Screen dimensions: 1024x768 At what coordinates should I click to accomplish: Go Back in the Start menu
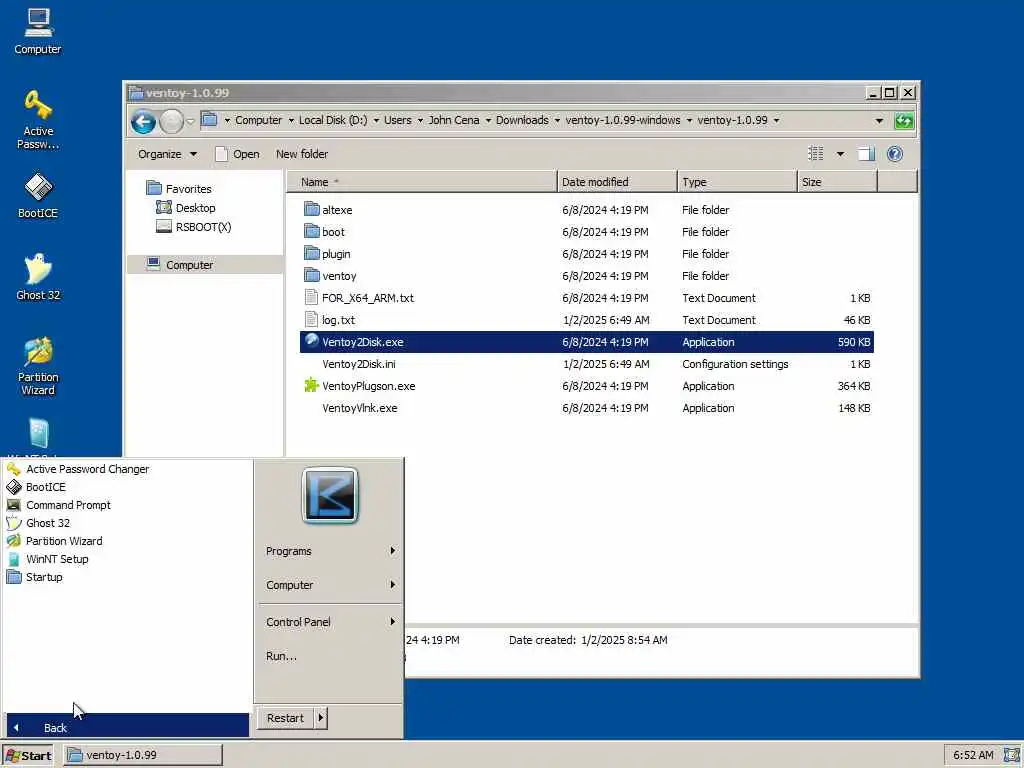pyautogui.click(x=127, y=727)
